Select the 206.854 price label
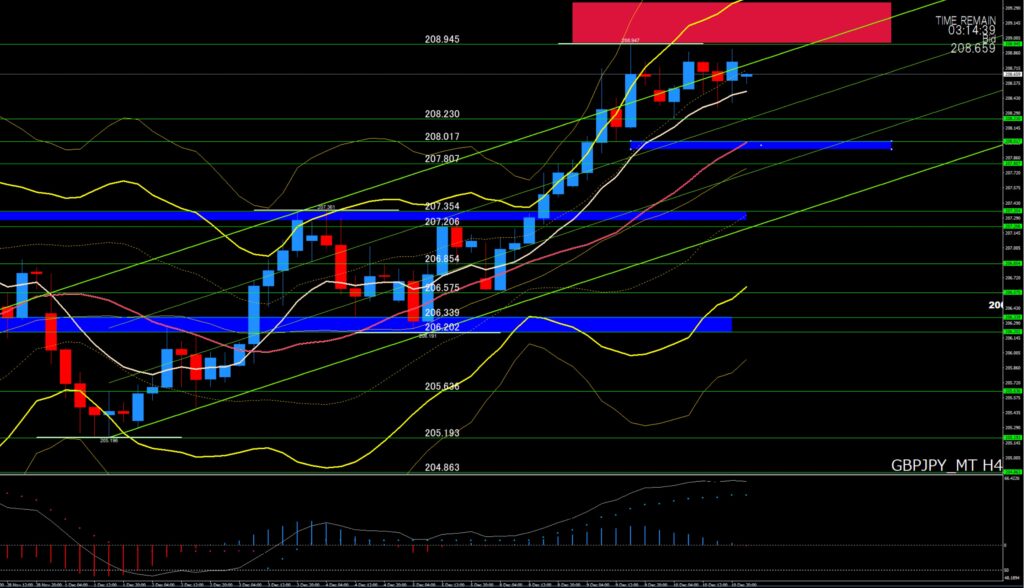Viewport: 1024px width, 588px height. coord(442,259)
